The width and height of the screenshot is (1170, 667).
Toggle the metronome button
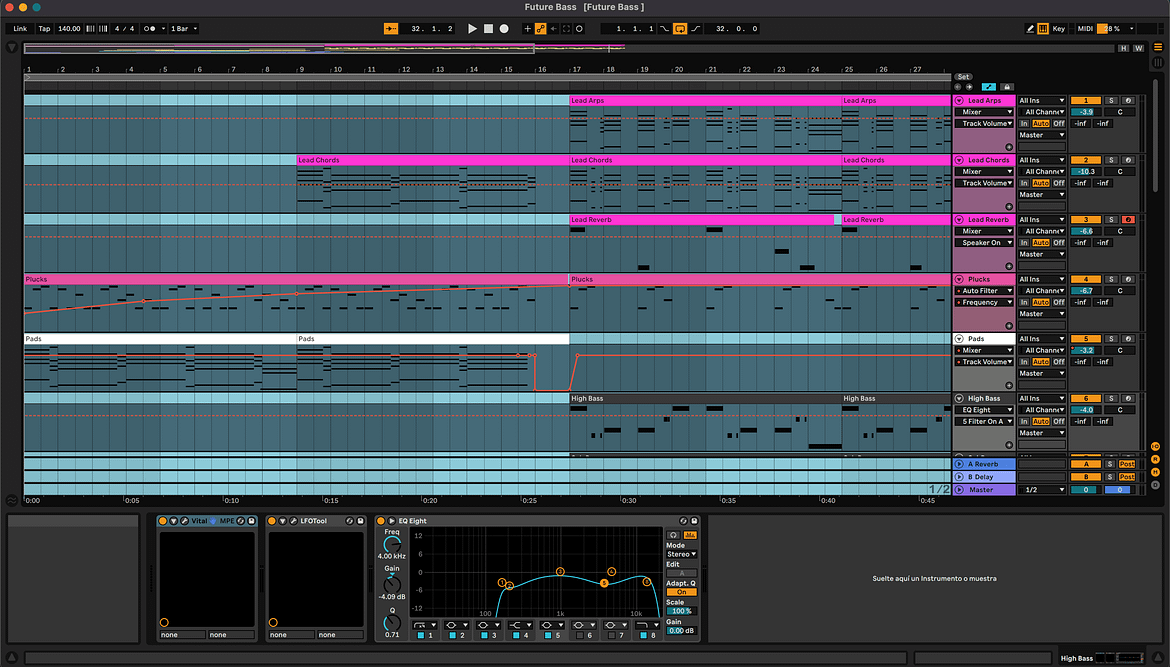(x=150, y=29)
